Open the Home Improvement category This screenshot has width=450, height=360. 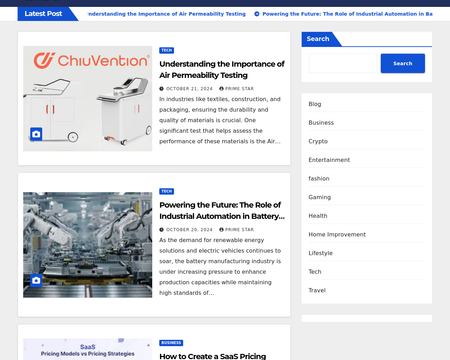337,235
